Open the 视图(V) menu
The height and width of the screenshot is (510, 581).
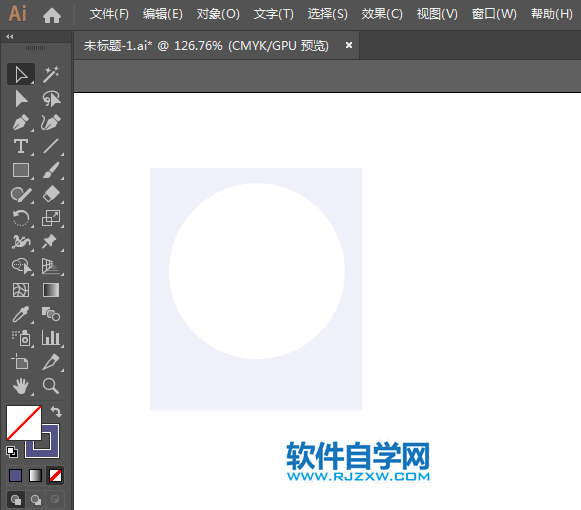tap(437, 14)
